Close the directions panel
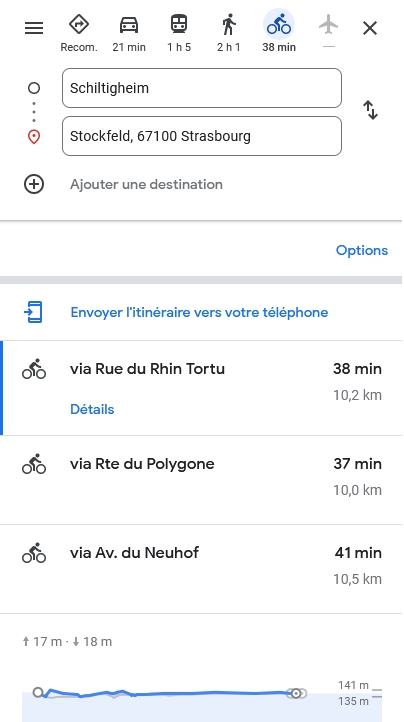Image resolution: width=404 pixels, height=722 pixels. point(370,28)
